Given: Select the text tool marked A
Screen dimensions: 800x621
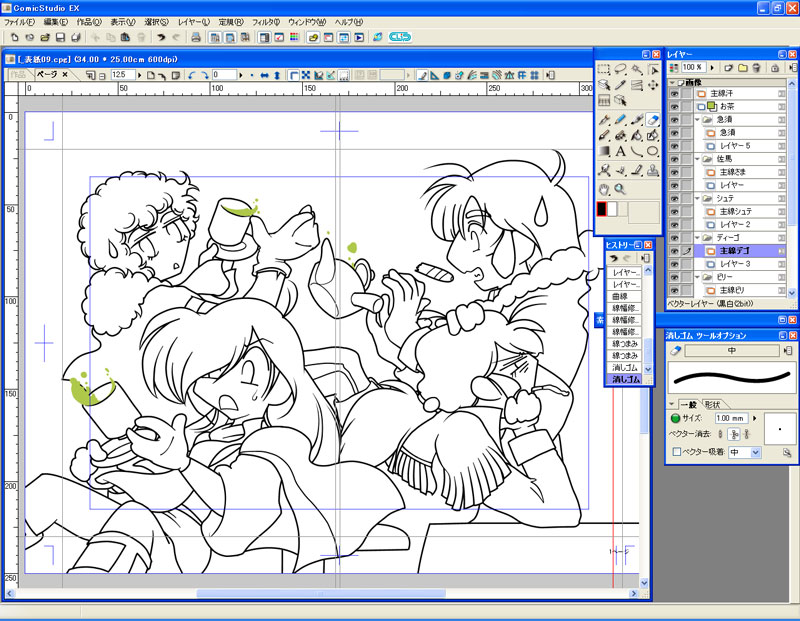Looking at the screenshot, I should point(620,152).
